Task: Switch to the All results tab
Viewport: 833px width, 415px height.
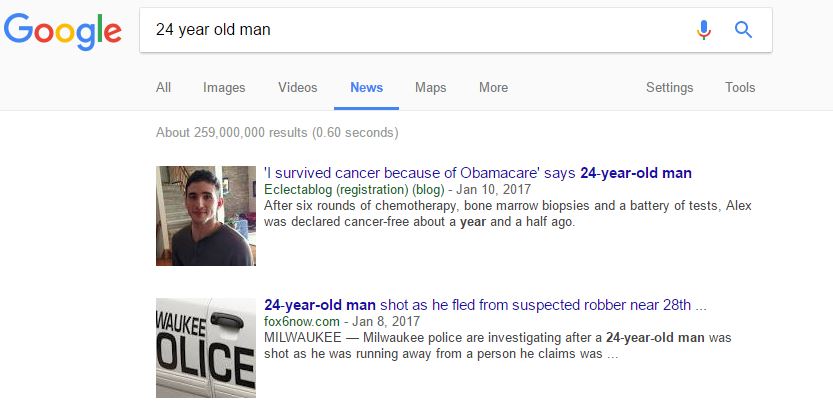Action: point(163,88)
